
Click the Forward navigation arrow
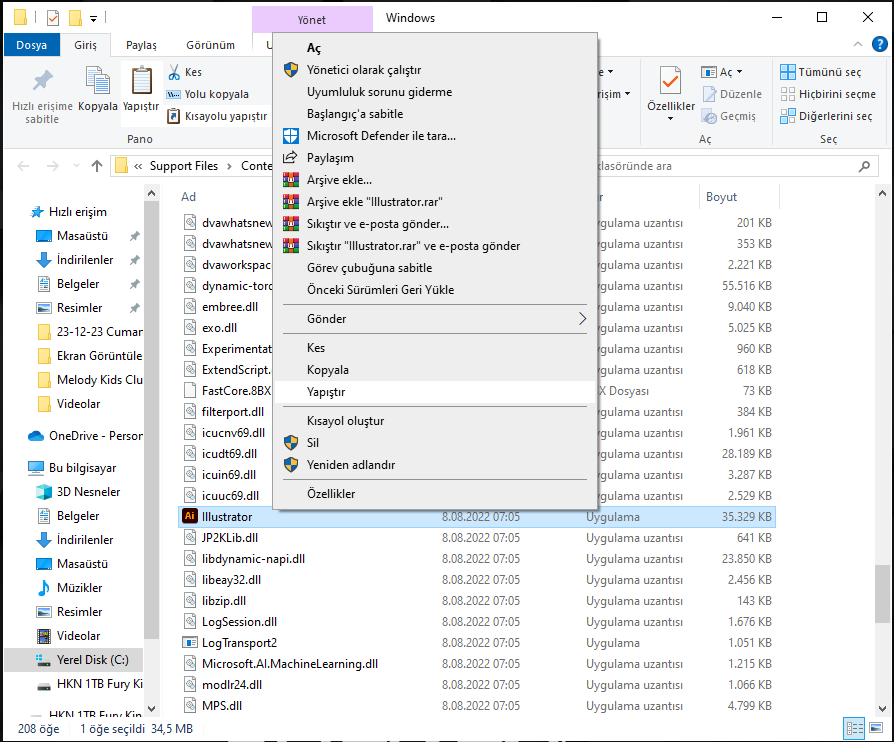[x=52, y=166]
